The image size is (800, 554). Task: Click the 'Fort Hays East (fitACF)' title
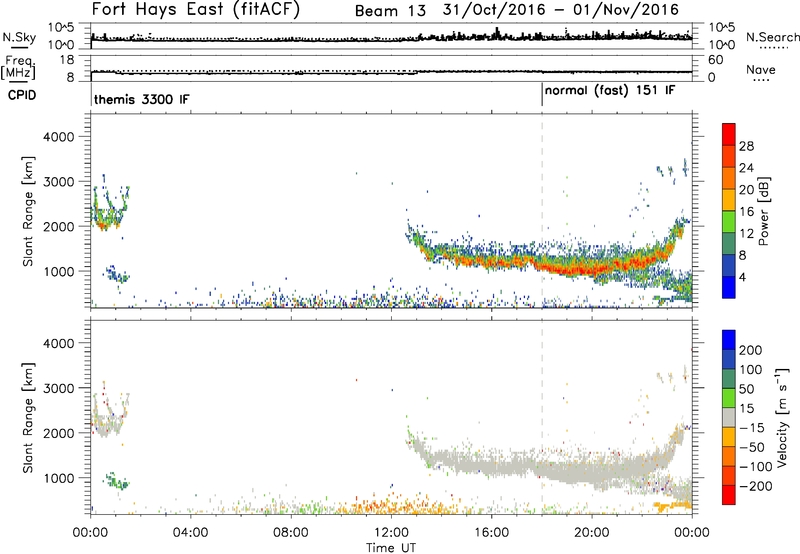(x=196, y=10)
